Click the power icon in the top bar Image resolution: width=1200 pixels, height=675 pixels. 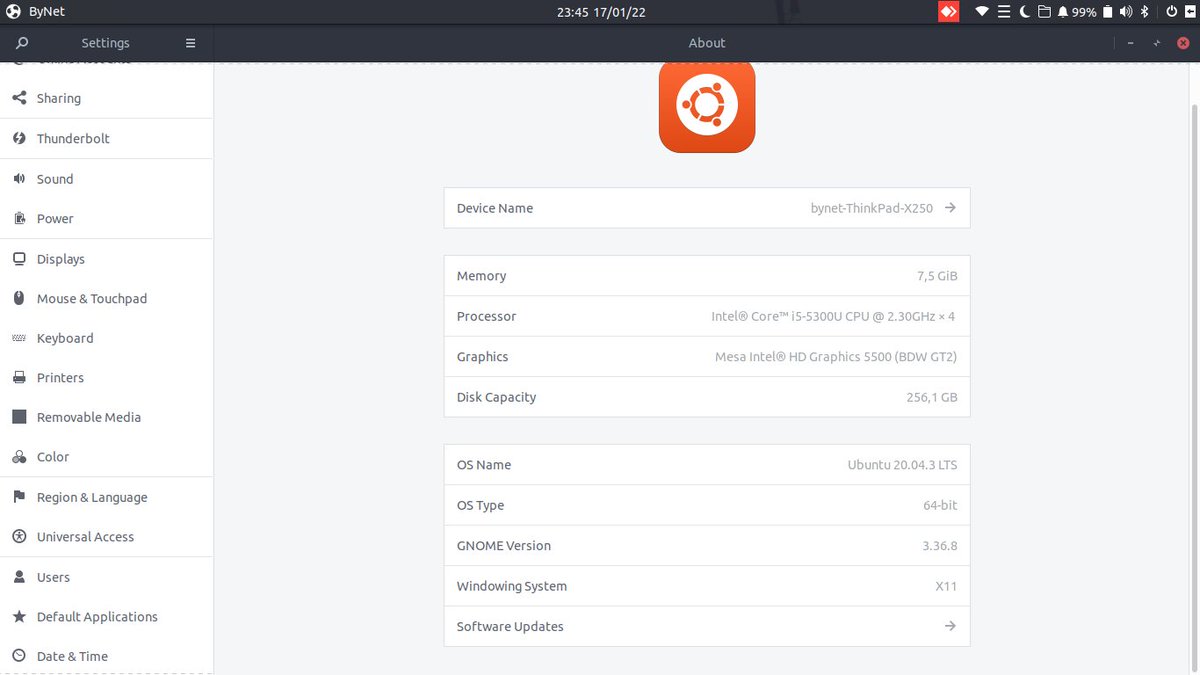click(1171, 12)
